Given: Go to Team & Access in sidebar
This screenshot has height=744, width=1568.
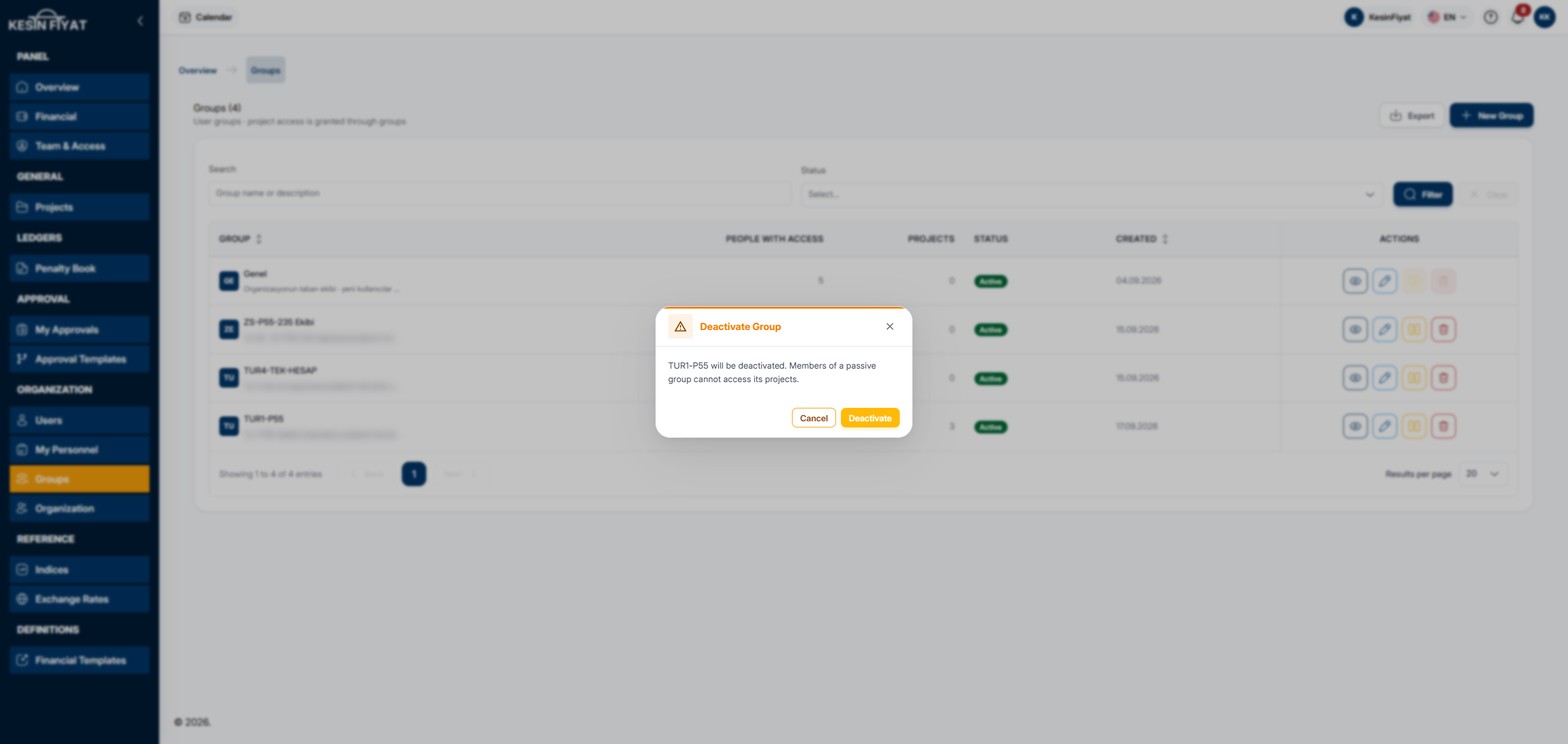Looking at the screenshot, I should tap(80, 146).
